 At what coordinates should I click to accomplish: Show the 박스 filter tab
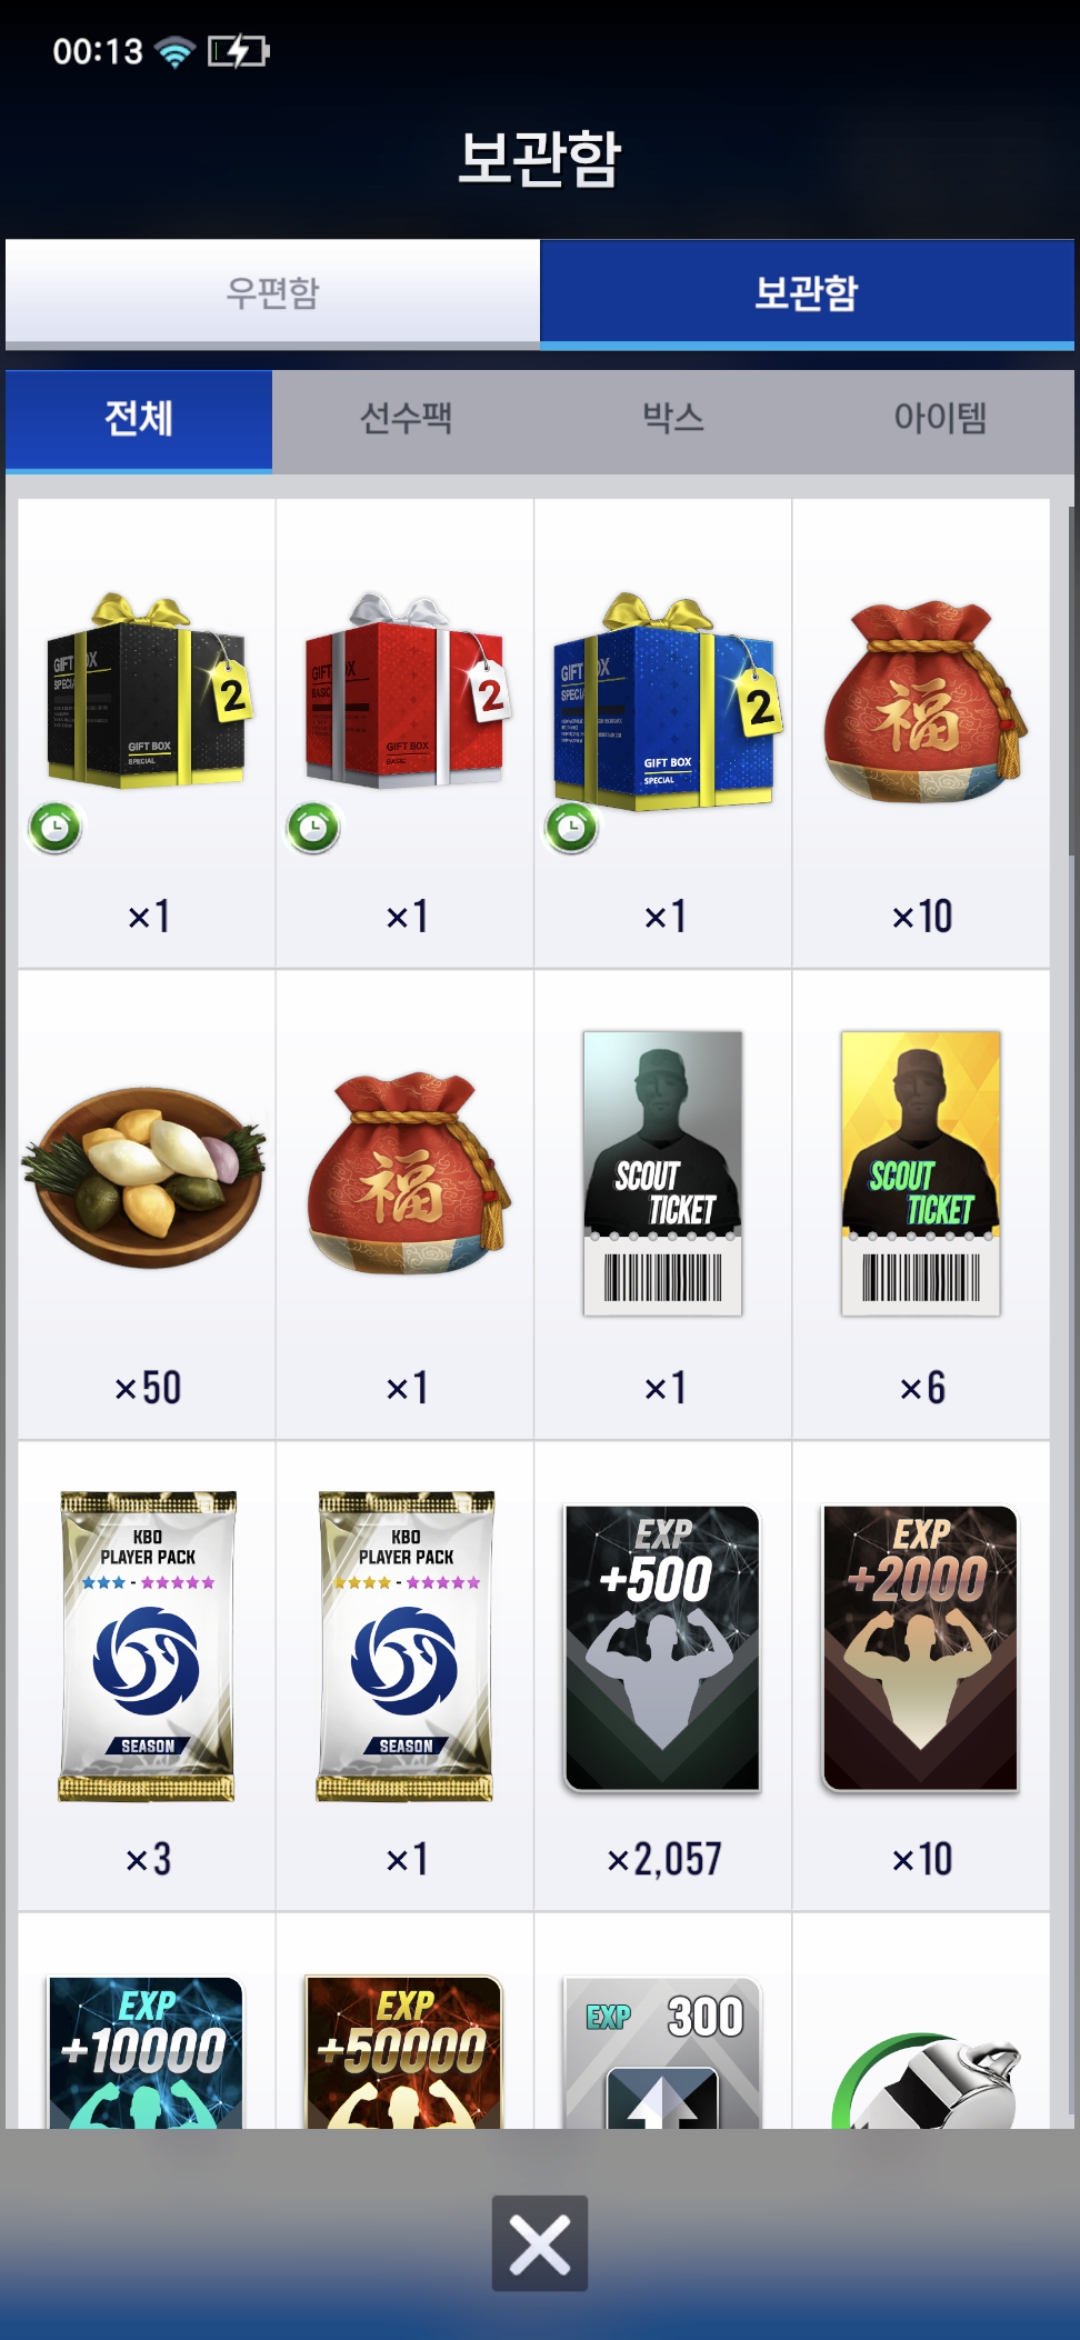pos(673,419)
